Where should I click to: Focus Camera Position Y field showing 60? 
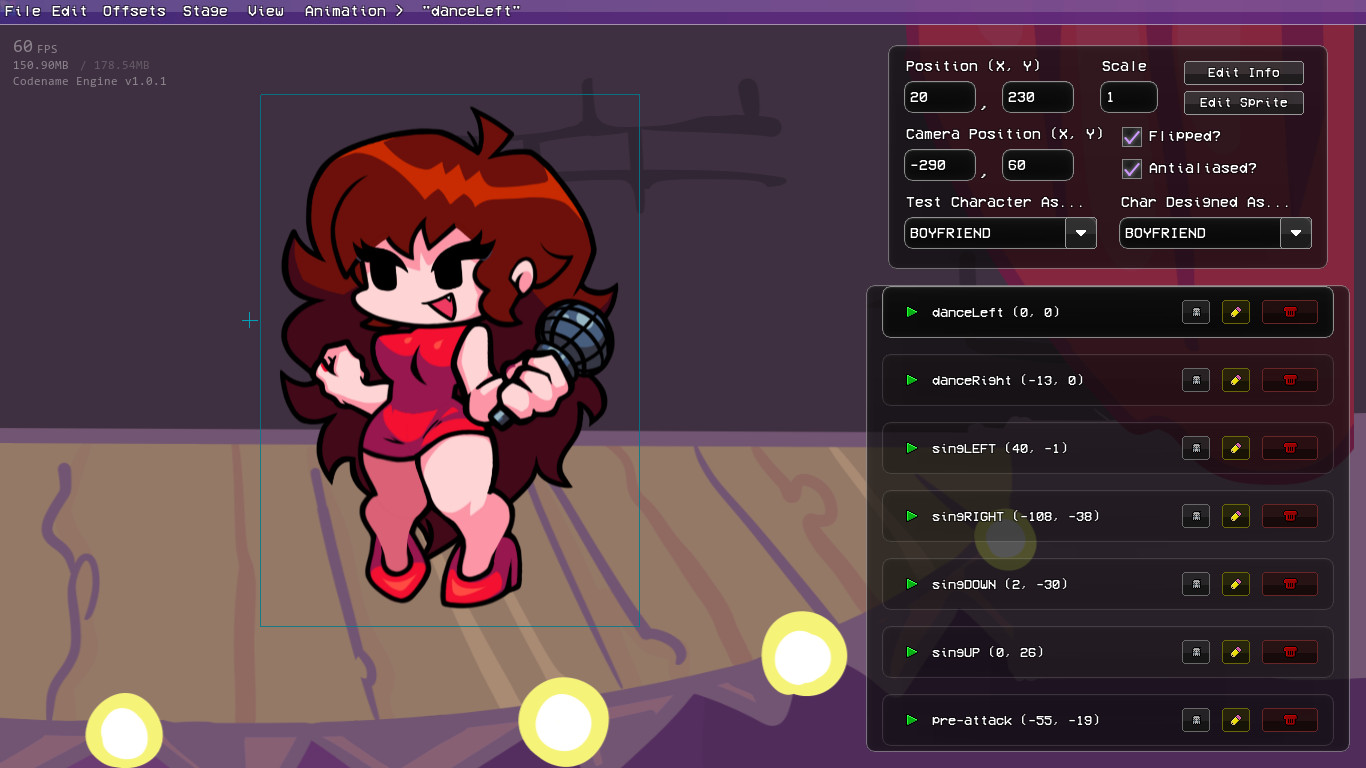(x=1038, y=165)
